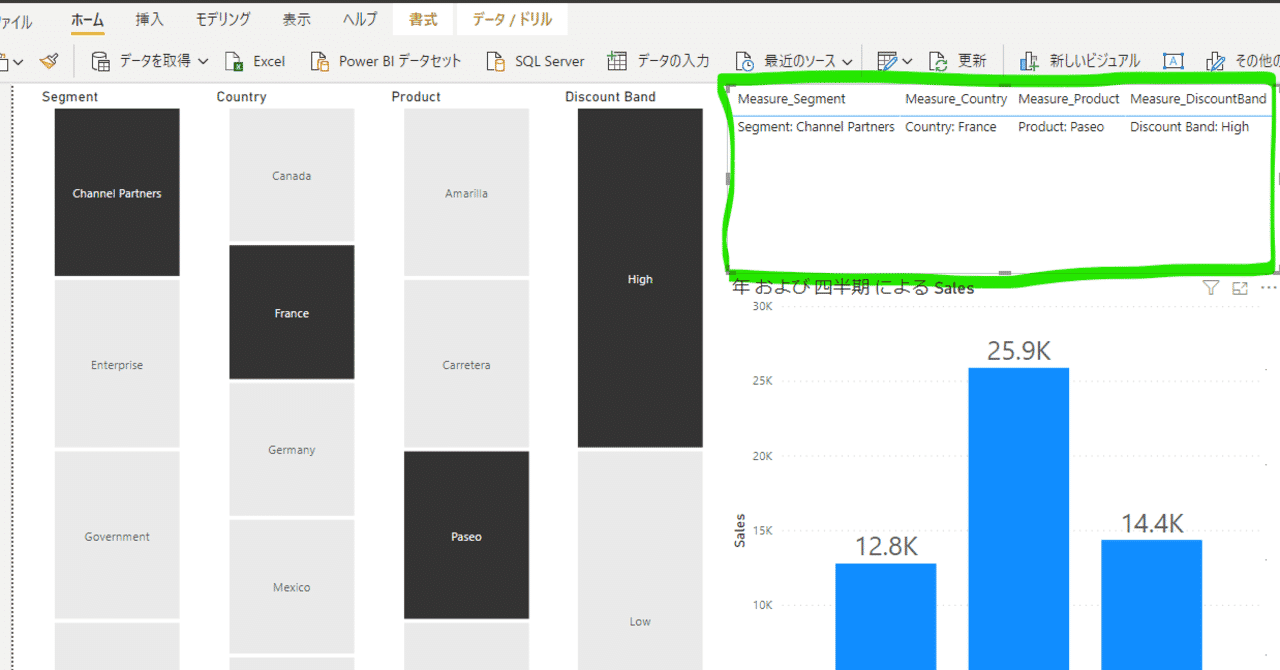Click the Segment slicer header

point(70,97)
